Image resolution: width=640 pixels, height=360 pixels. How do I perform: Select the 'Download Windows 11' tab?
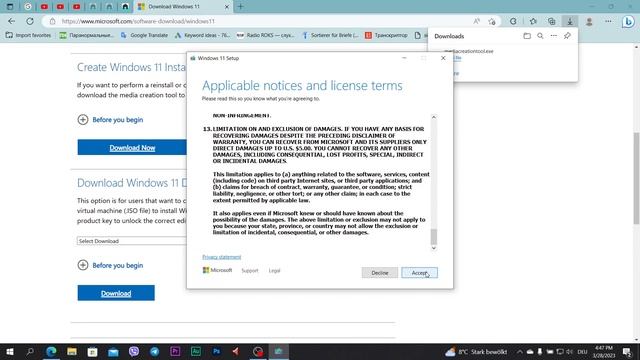point(183,7)
